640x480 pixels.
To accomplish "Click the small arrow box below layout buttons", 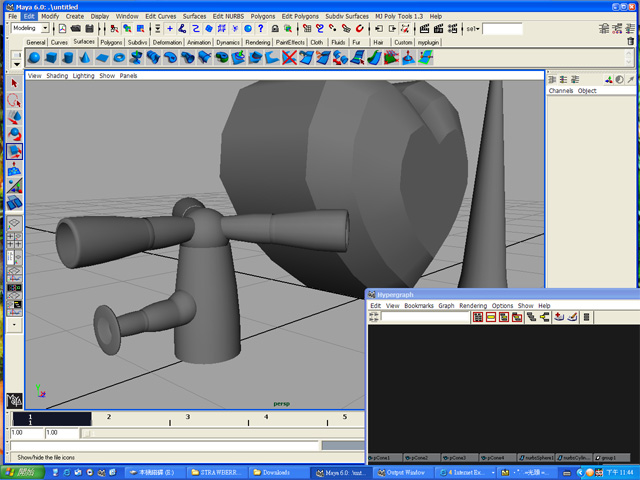I will 14,325.
